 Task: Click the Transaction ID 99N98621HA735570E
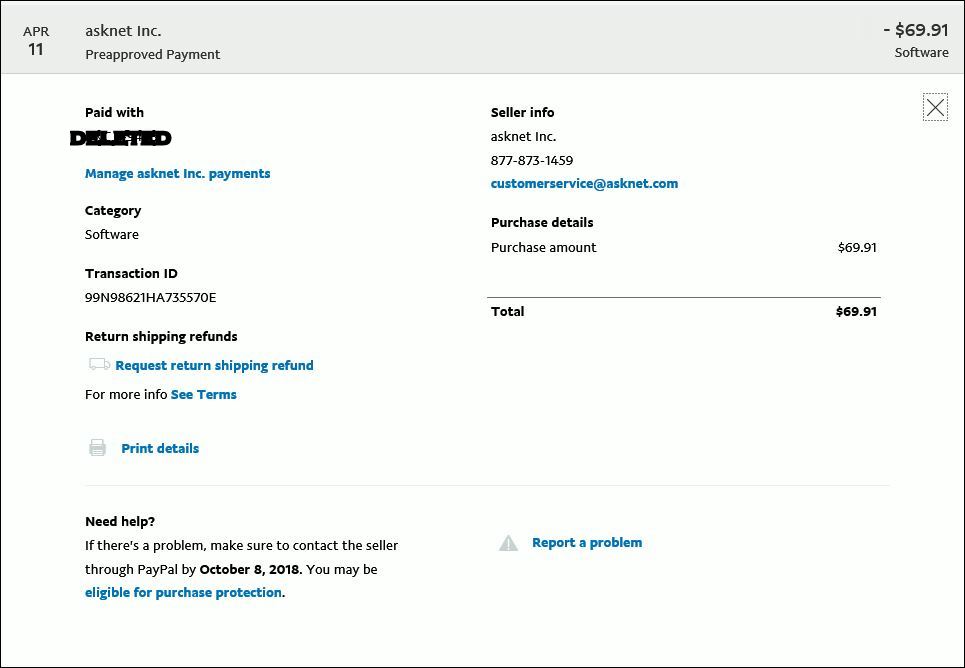point(151,297)
